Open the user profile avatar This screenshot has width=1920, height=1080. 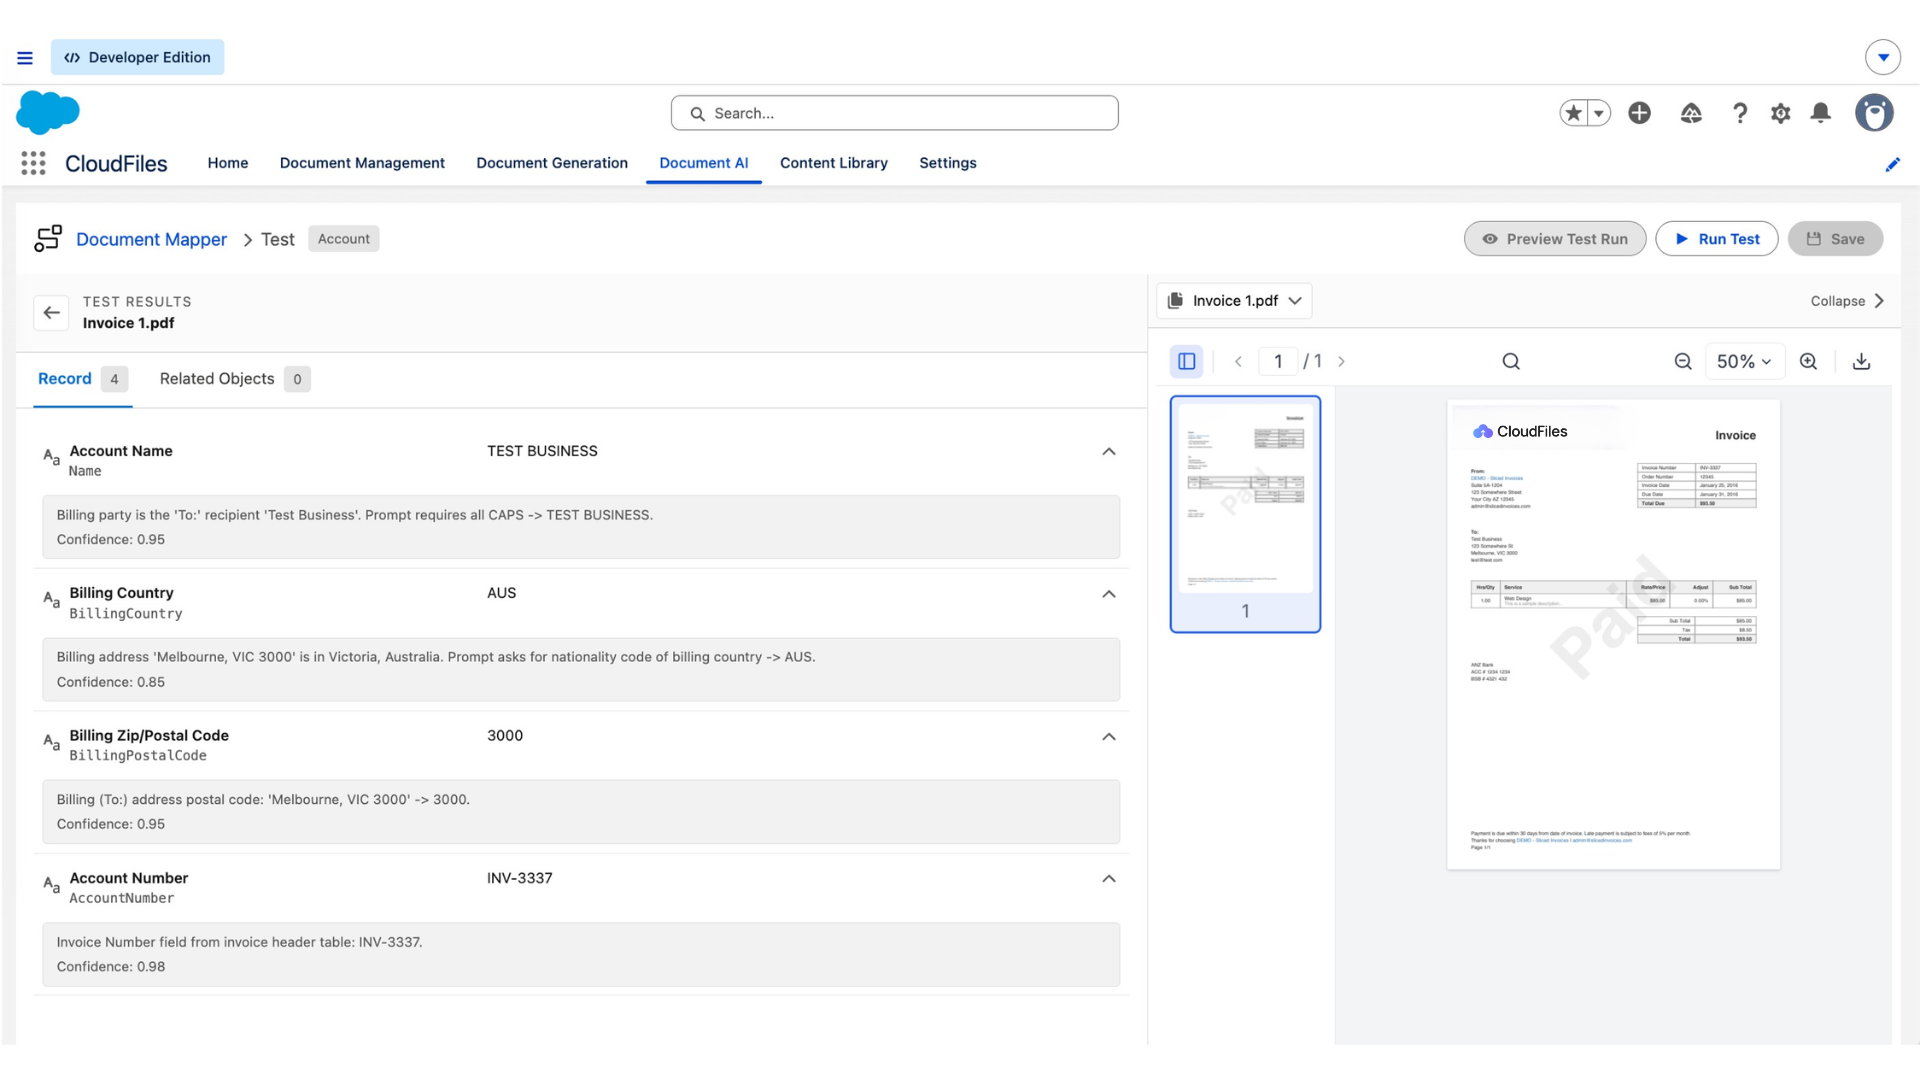point(1874,113)
